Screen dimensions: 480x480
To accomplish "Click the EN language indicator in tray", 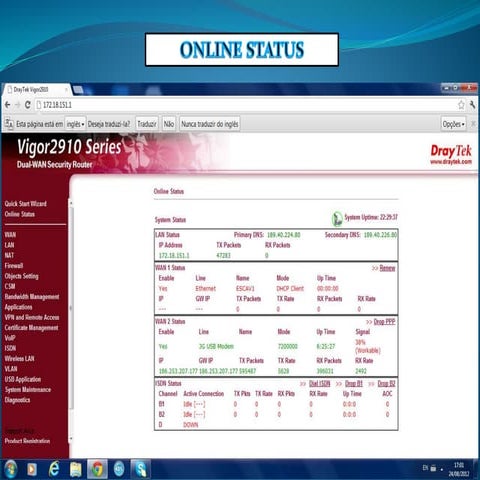I will click(x=425, y=468).
